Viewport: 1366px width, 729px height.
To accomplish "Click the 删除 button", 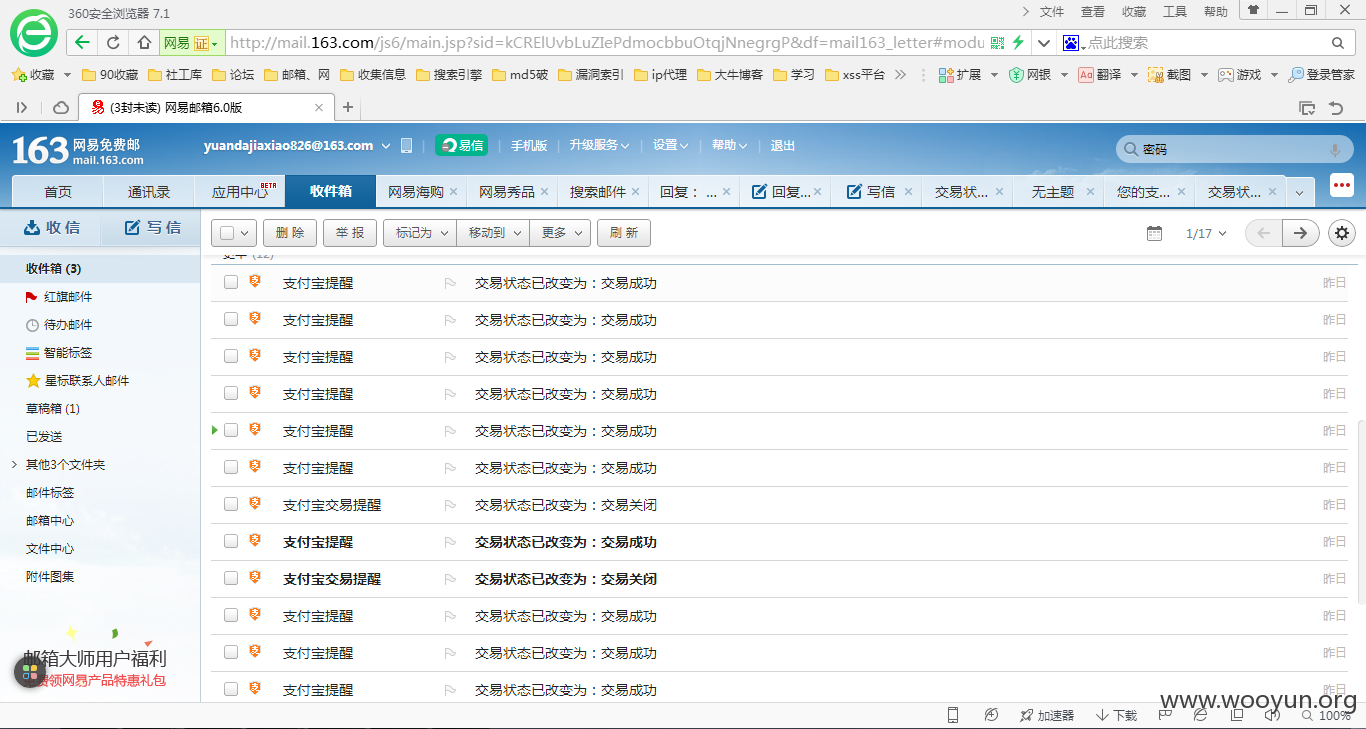I will click(x=290, y=233).
